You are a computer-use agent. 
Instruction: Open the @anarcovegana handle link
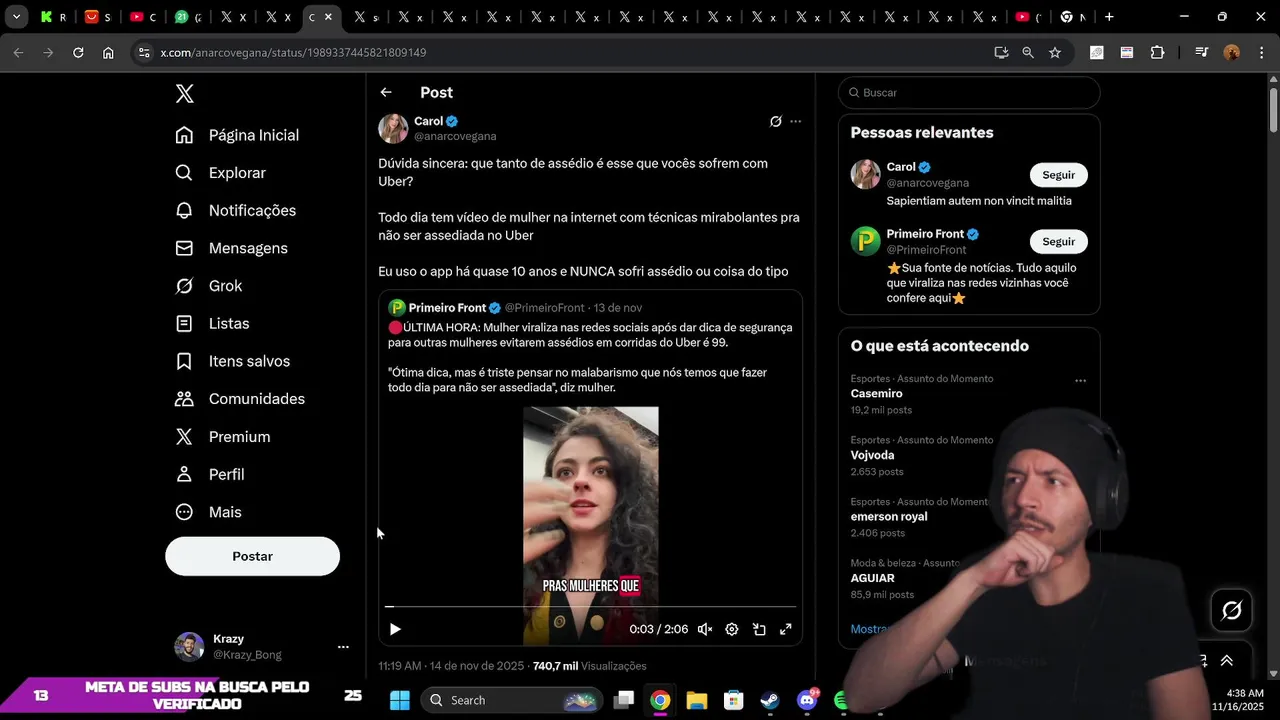[455, 136]
